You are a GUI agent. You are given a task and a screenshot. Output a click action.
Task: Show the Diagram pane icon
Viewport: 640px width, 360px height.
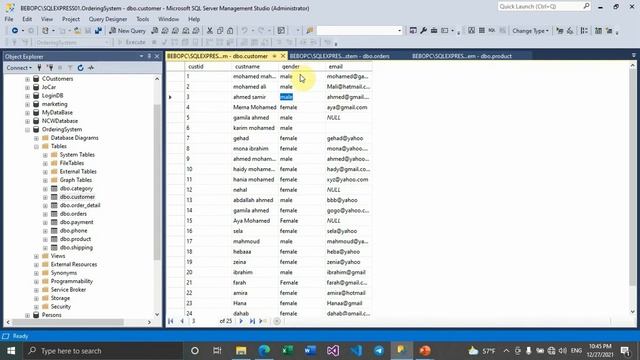coord(471,31)
